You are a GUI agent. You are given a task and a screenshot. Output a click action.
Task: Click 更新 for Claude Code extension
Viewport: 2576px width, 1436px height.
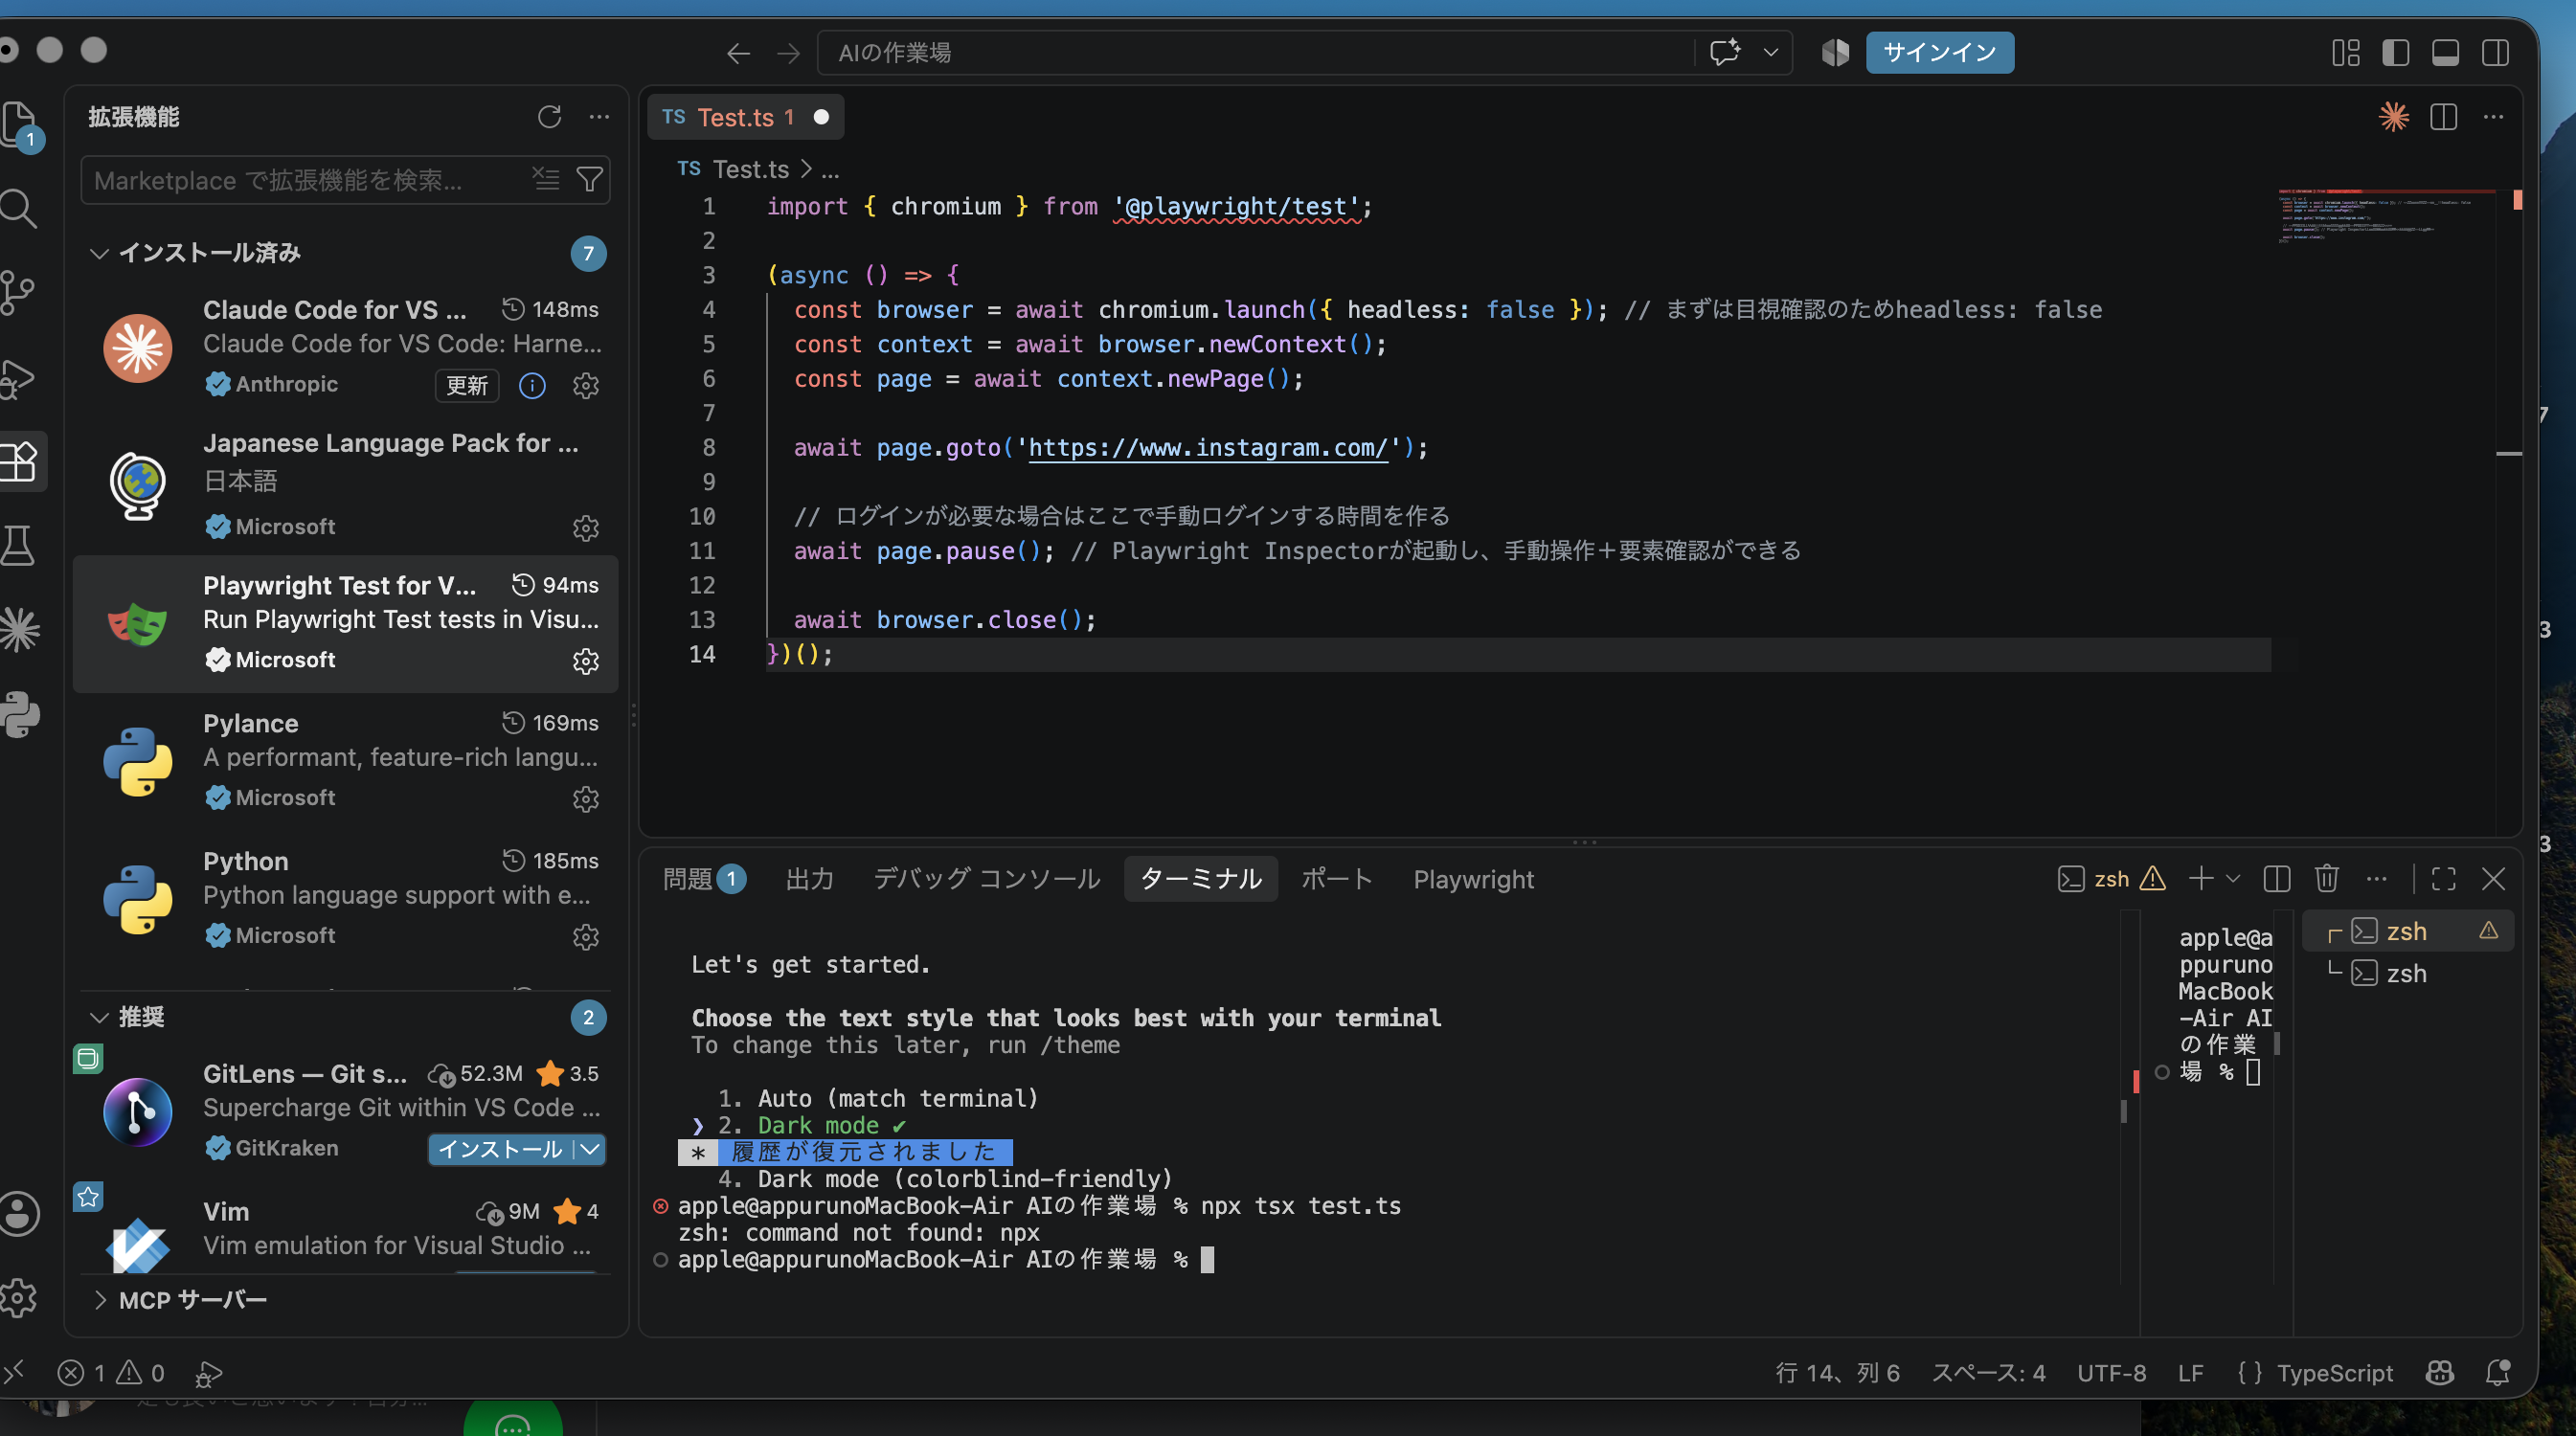point(466,385)
